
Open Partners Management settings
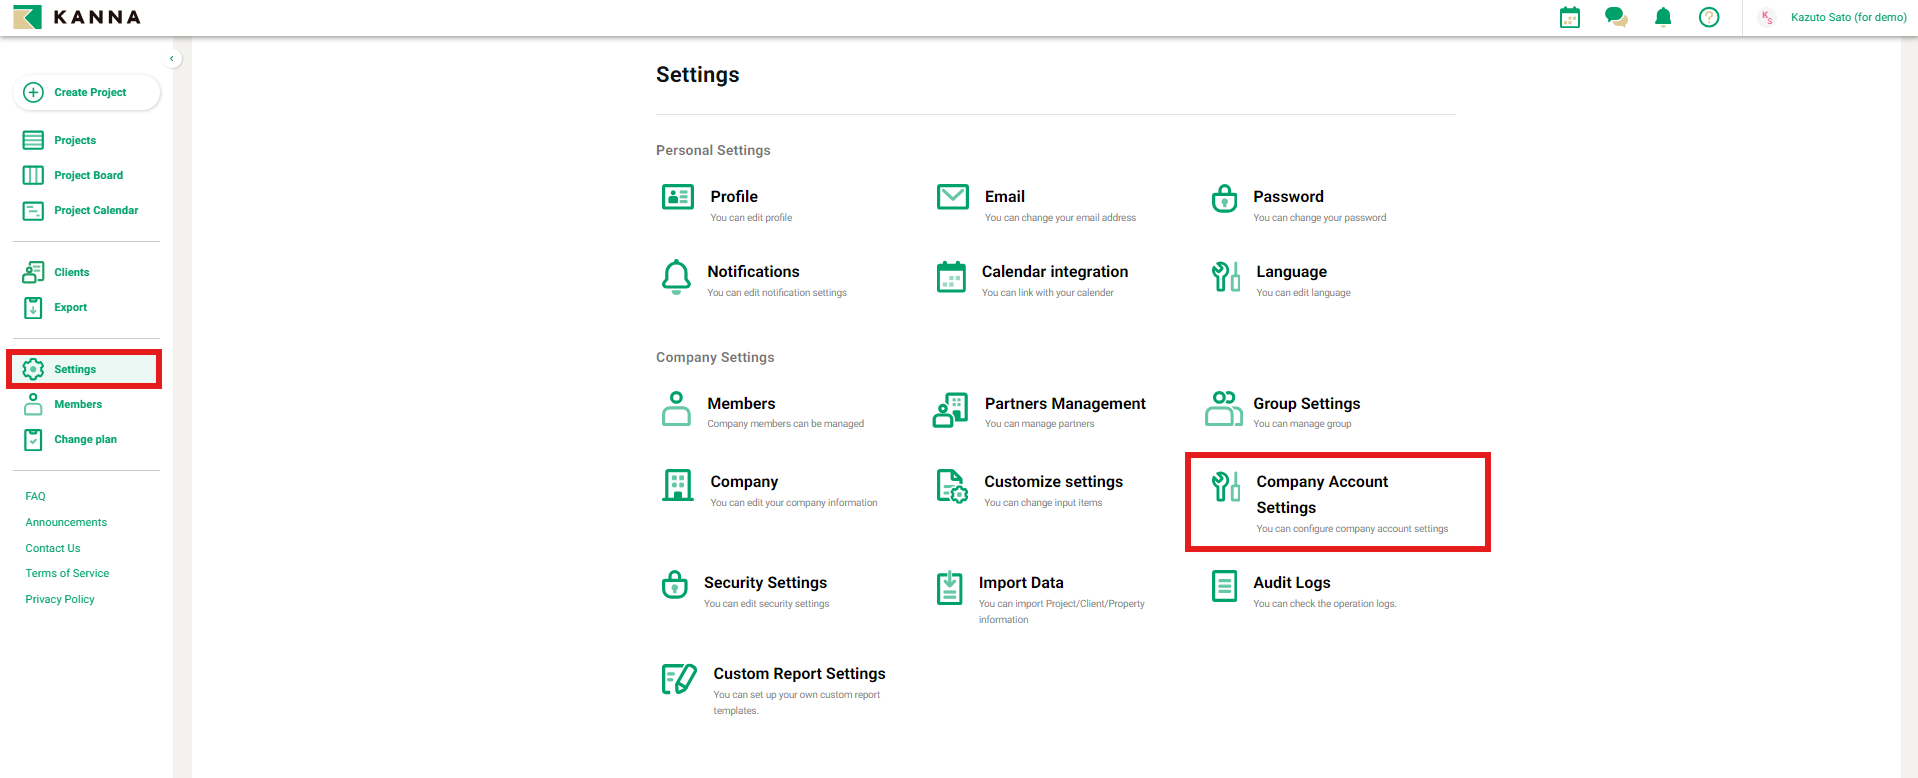pos(1064,404)
